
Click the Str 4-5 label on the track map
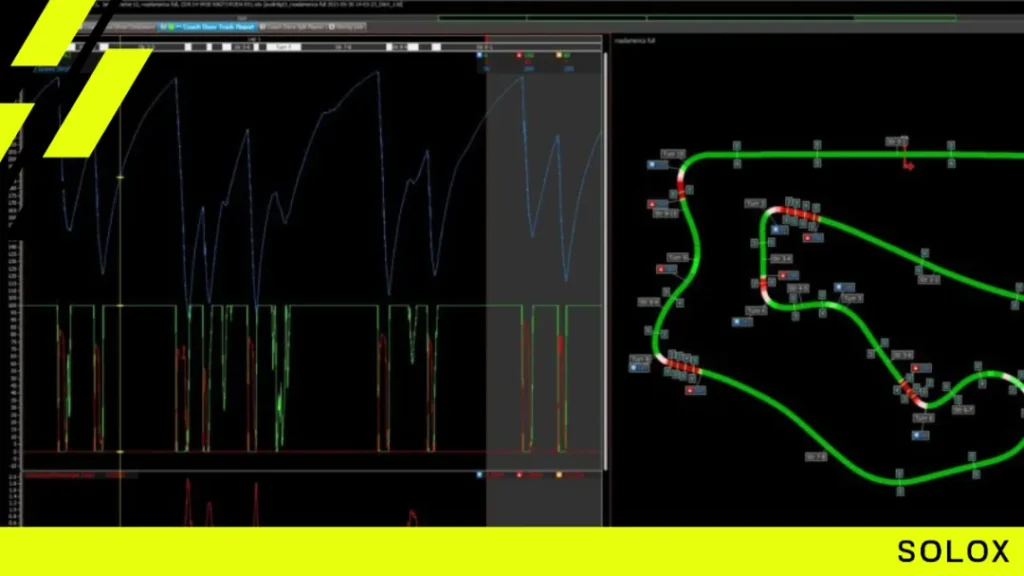pos(798,288)
